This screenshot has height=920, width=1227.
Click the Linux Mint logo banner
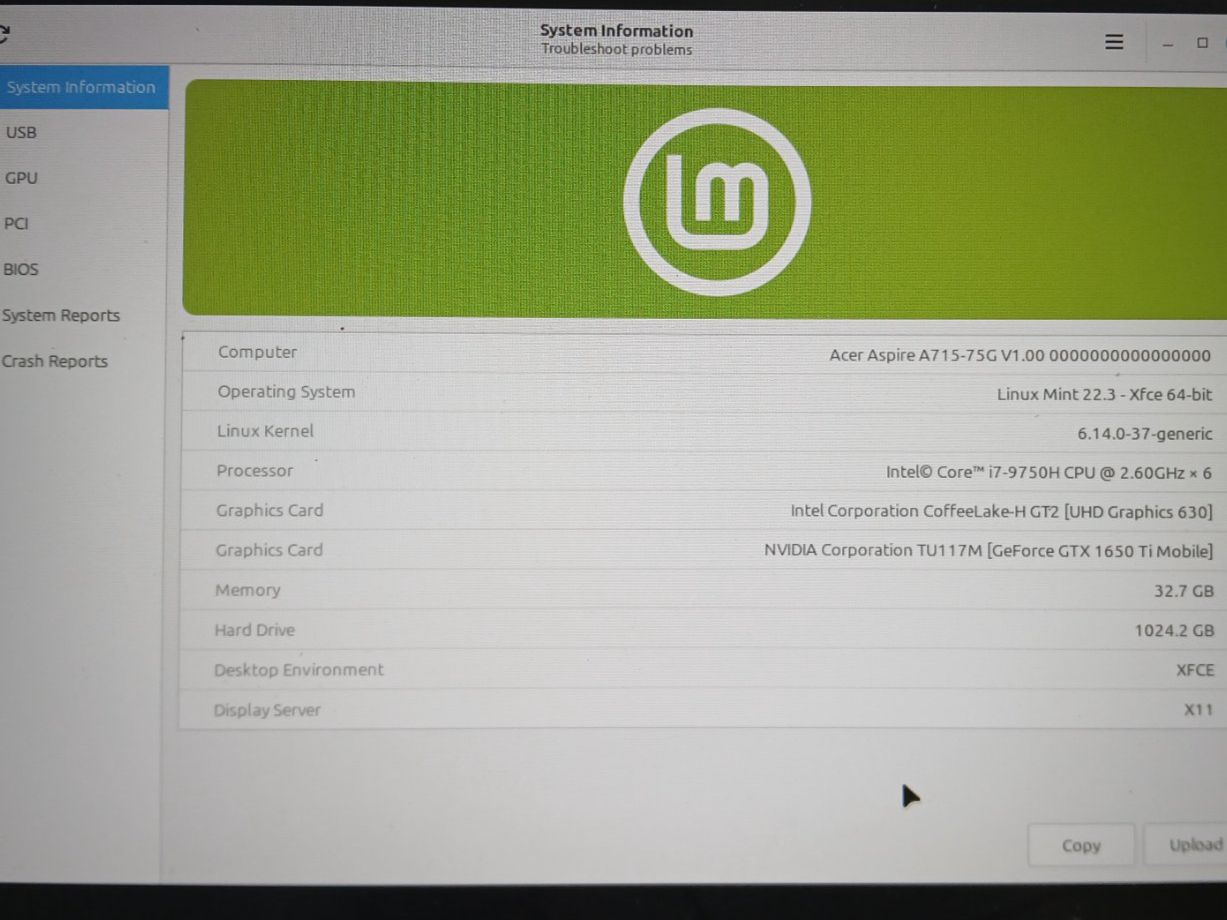[705, 200]
